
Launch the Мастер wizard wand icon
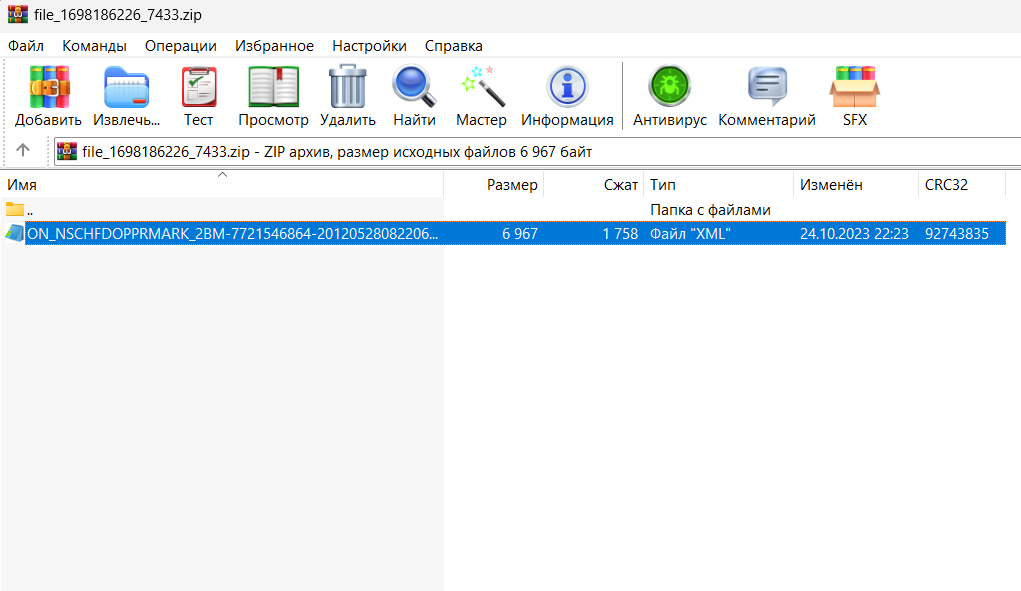point(482,86)
